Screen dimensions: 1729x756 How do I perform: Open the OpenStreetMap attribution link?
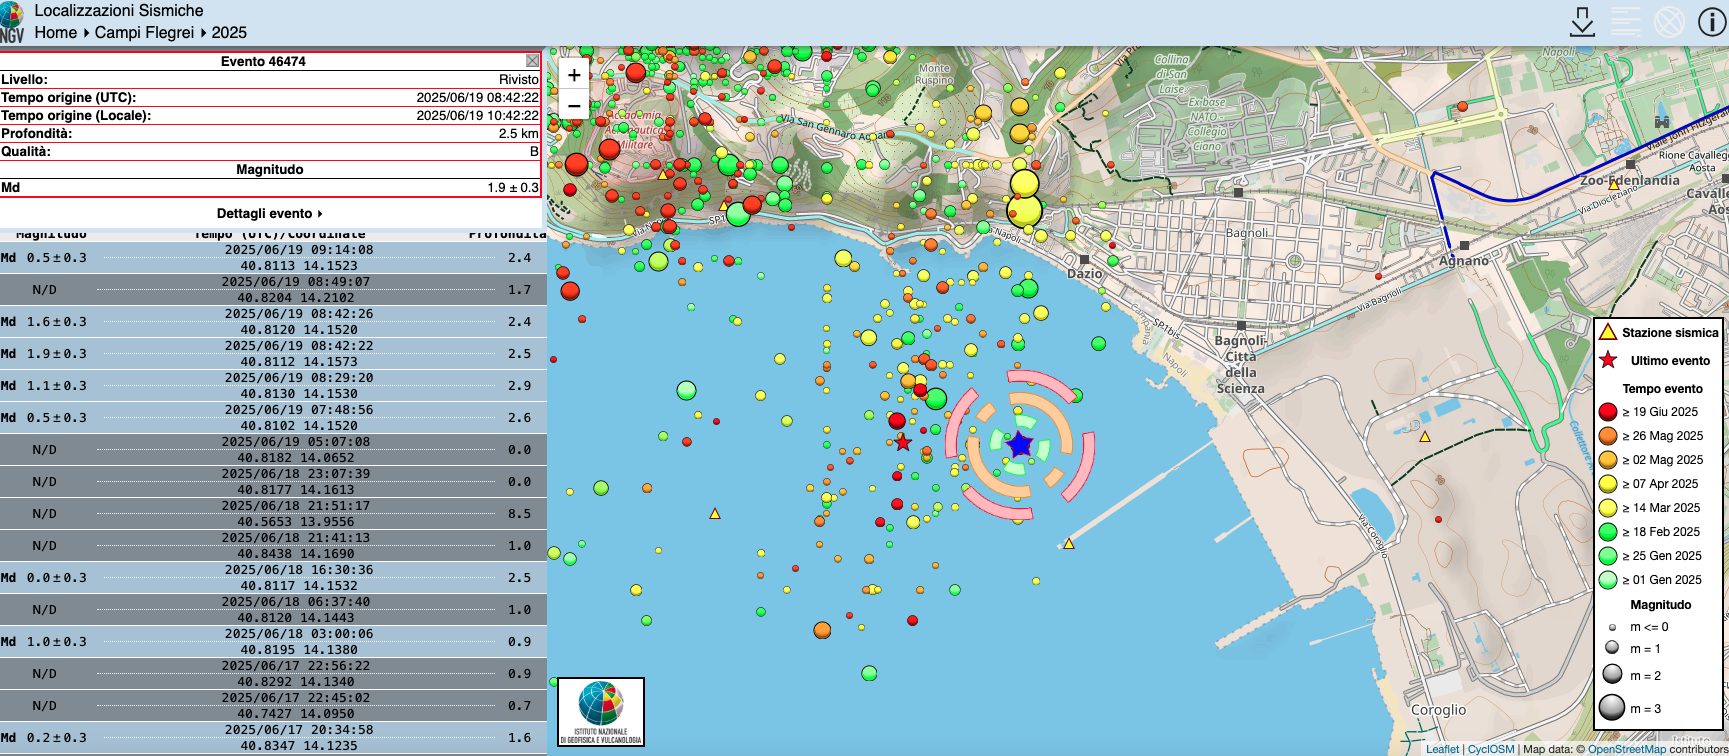(x=1626, y=749)
